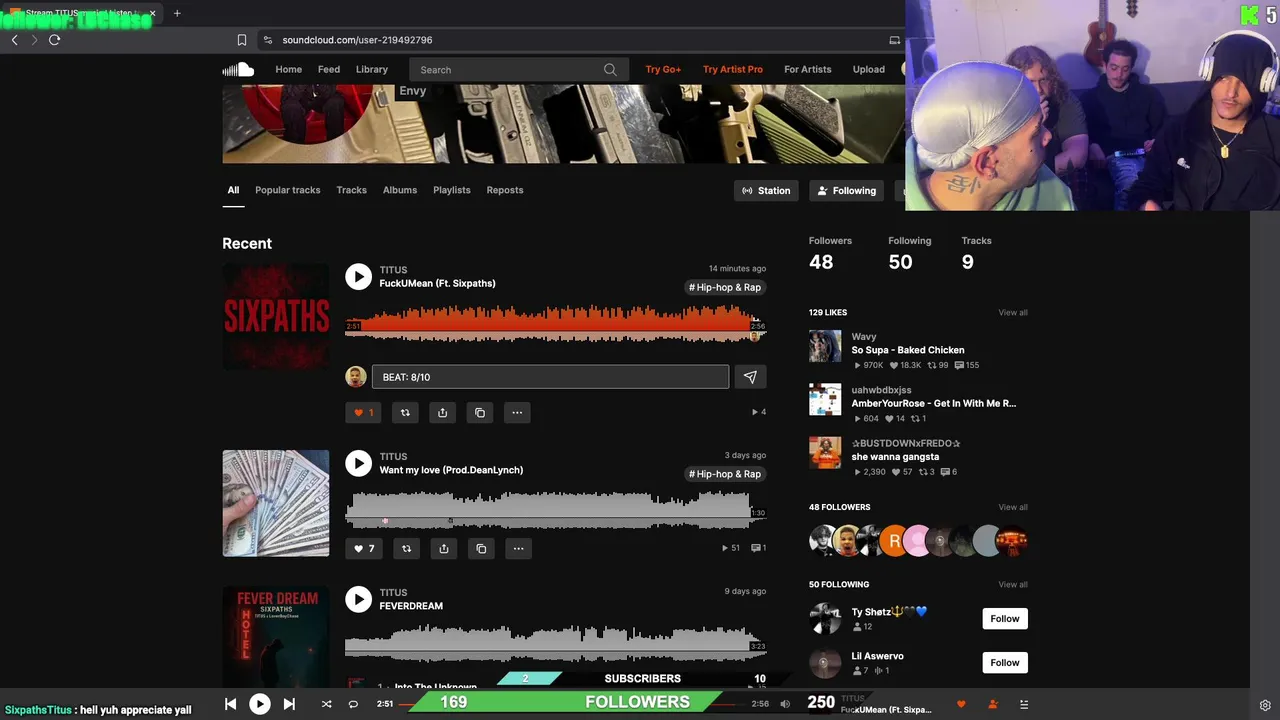Click play button in bottom player bar
Screen dimensions: 1280x720
tap(259, 704)
